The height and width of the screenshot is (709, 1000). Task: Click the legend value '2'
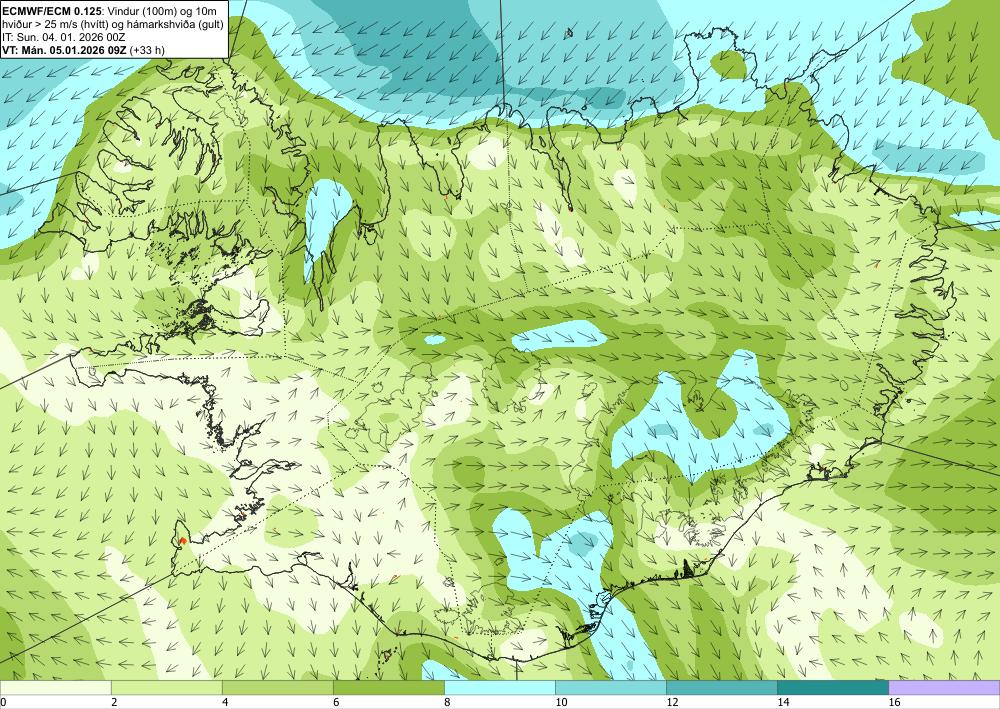coord(114,702)
